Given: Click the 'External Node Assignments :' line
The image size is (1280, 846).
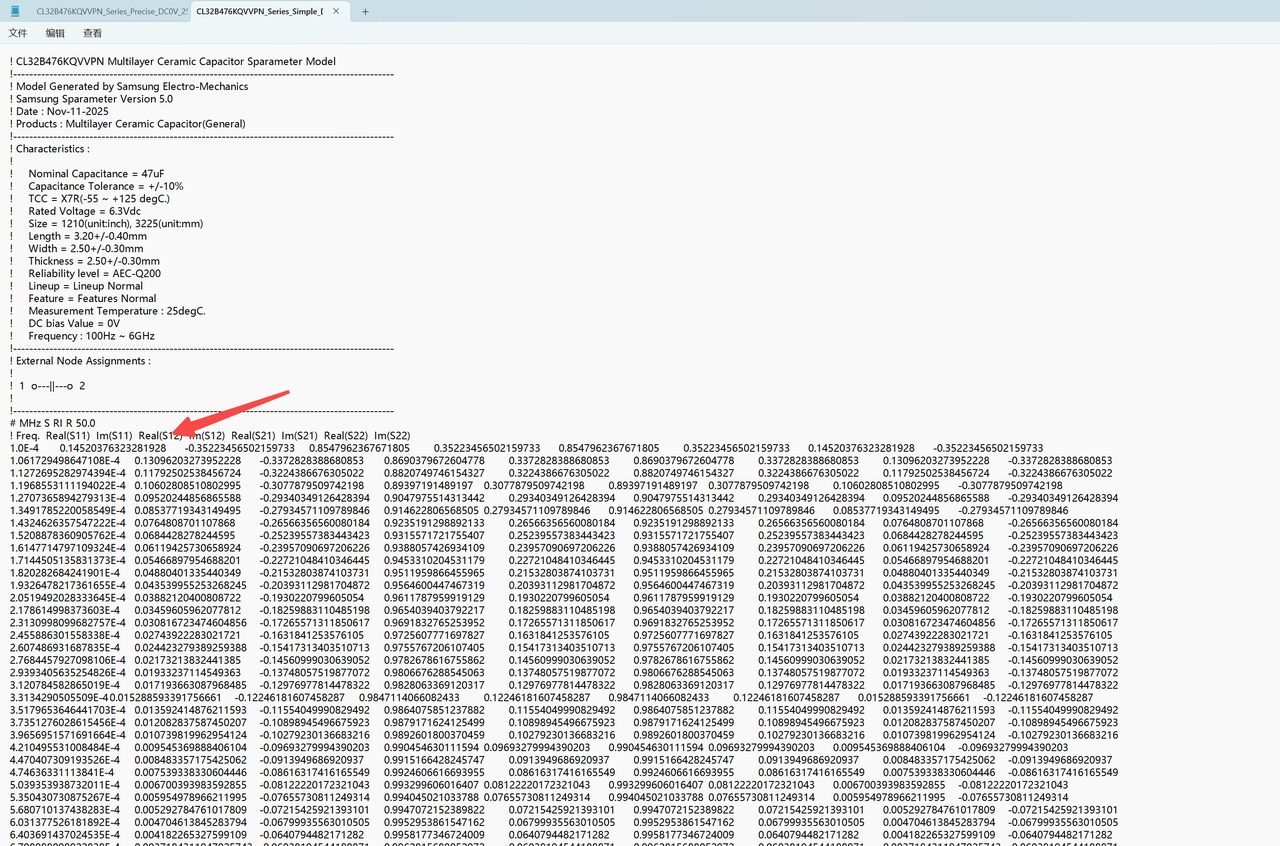Looking at the screenshot, I should tap(80, 361).
